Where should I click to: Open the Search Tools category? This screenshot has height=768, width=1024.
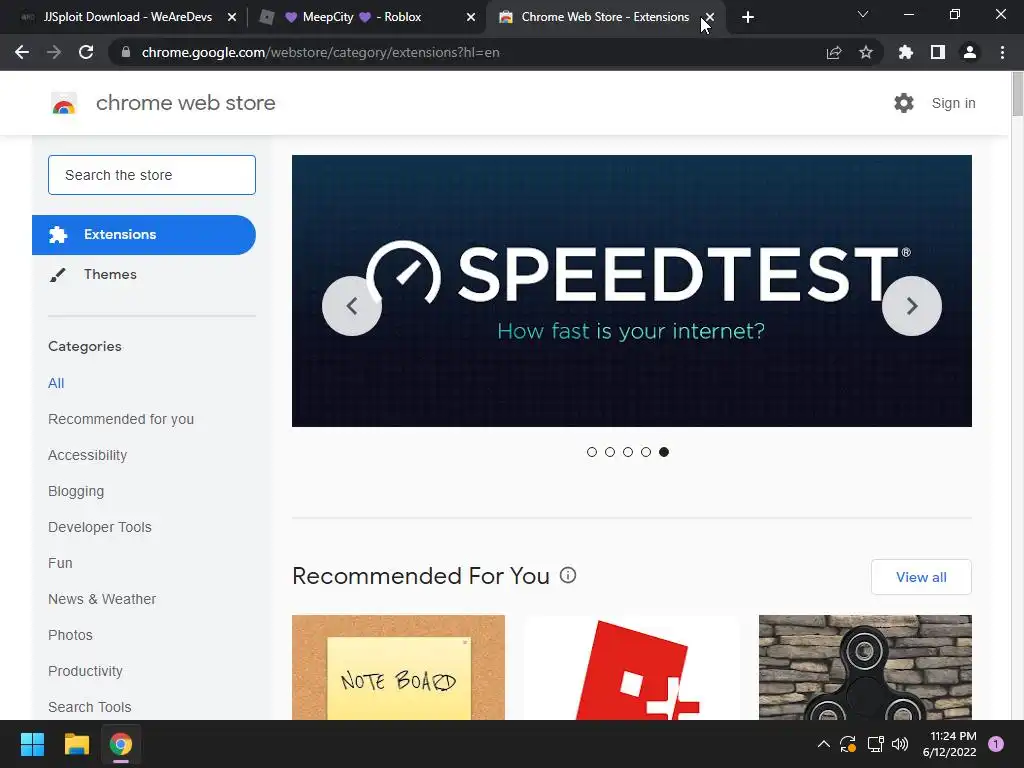[x=89, y=707]
